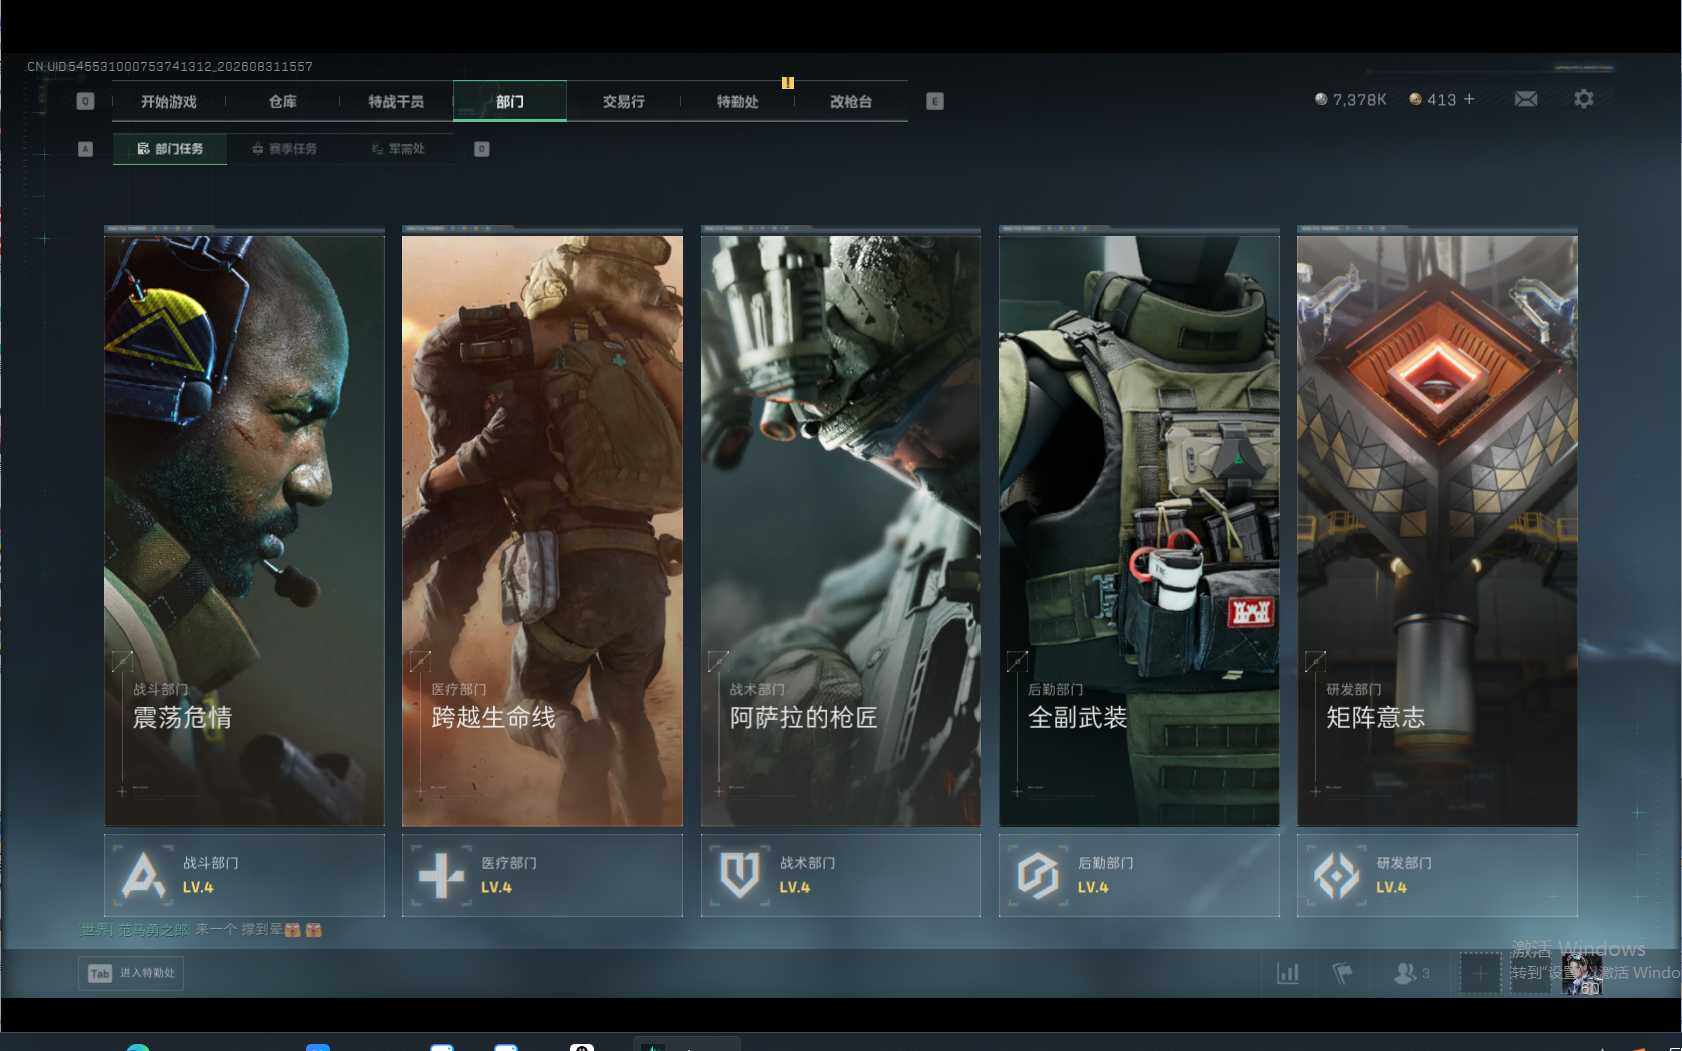Click the 战术部门 shield emblem icon
The image size is (1682, 1051).
(x=740, y=875)
